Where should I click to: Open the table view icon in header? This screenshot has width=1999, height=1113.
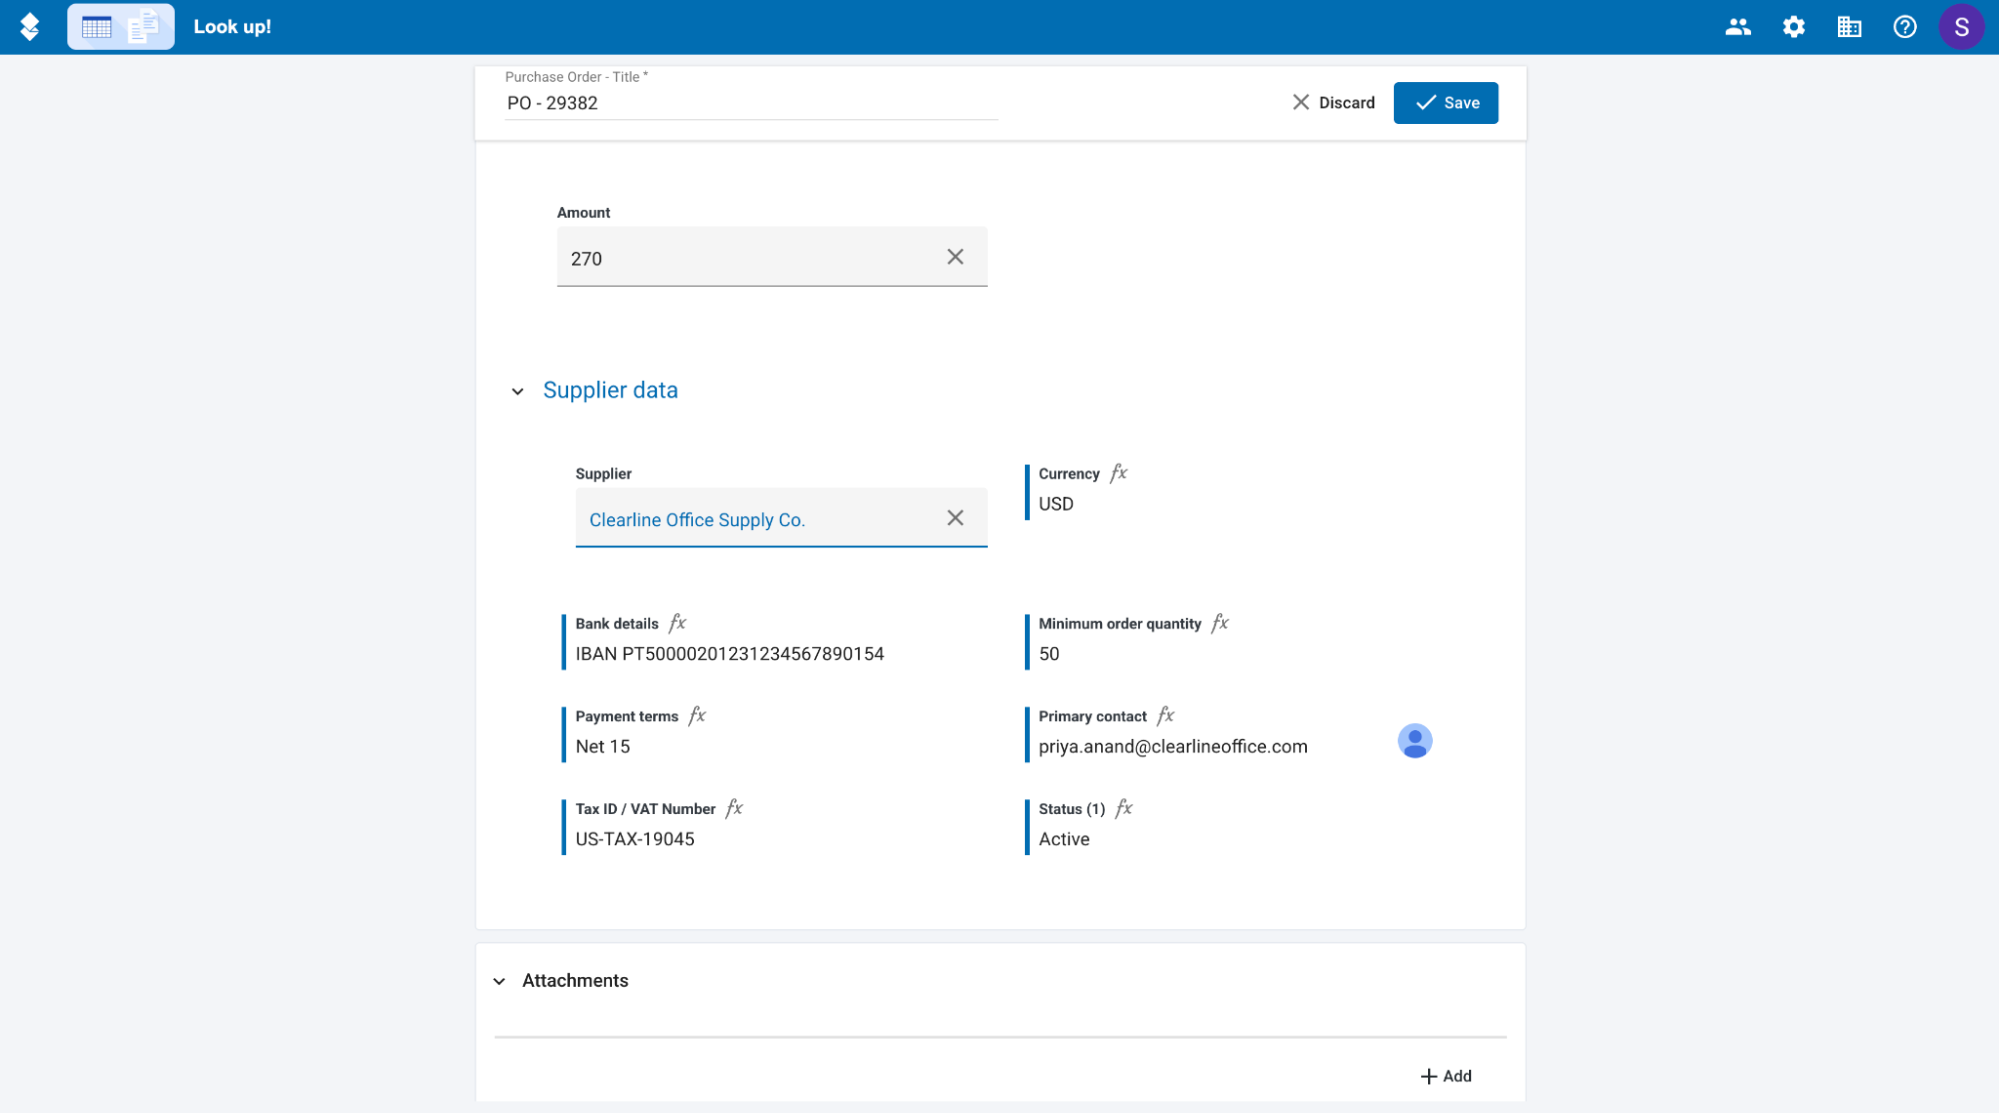(97, 27)
